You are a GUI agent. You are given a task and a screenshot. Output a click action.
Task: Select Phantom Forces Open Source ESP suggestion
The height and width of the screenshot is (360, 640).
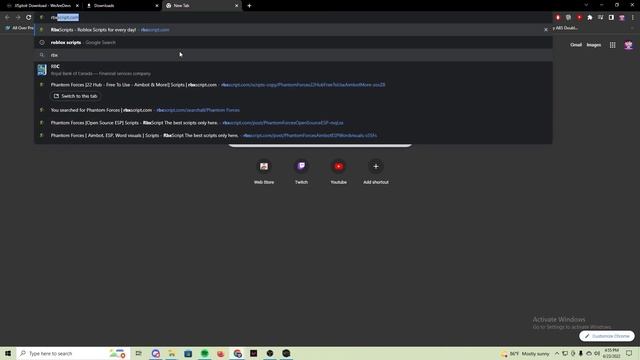(x=293, y=123)
